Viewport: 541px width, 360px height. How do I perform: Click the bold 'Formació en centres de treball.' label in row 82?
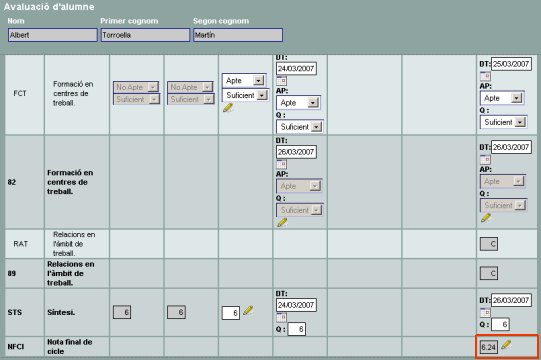pos(70,182)
